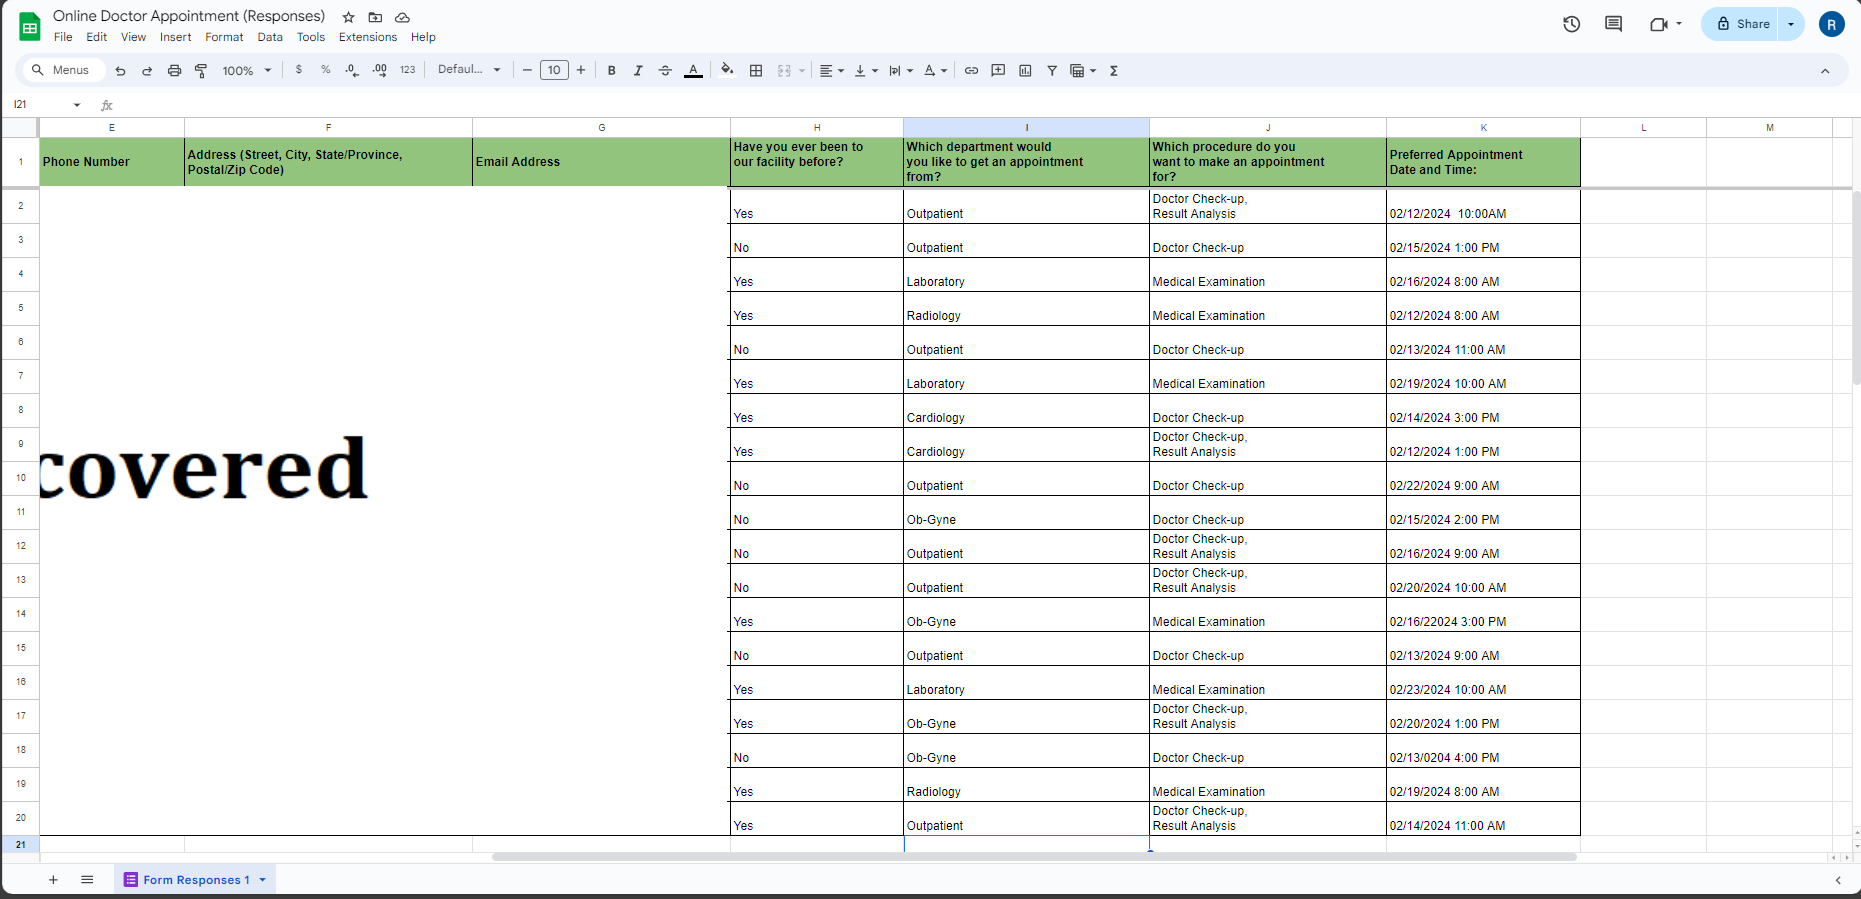This screenshot has height=899, width=1861.
Task: Toggle strikethrough formatting
Action: [x=665, y=71]
